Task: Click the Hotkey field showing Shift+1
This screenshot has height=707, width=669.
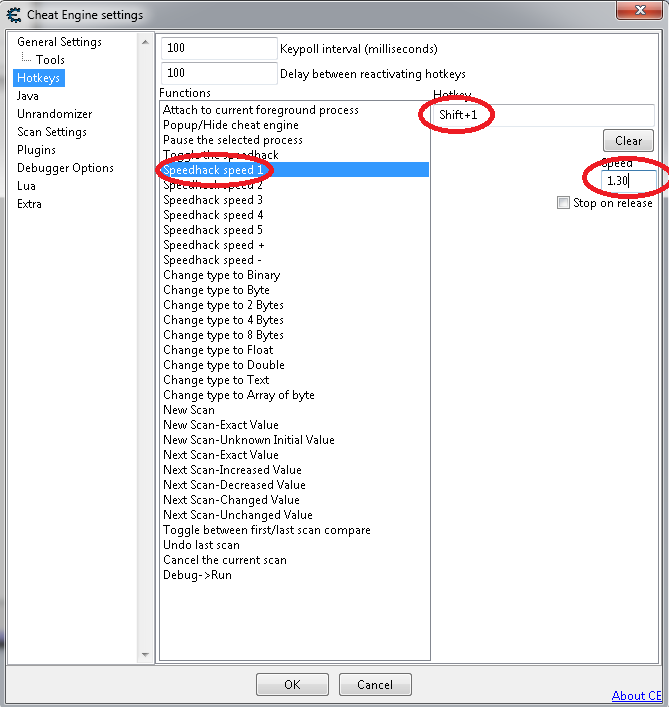Action: pos(543,115)
